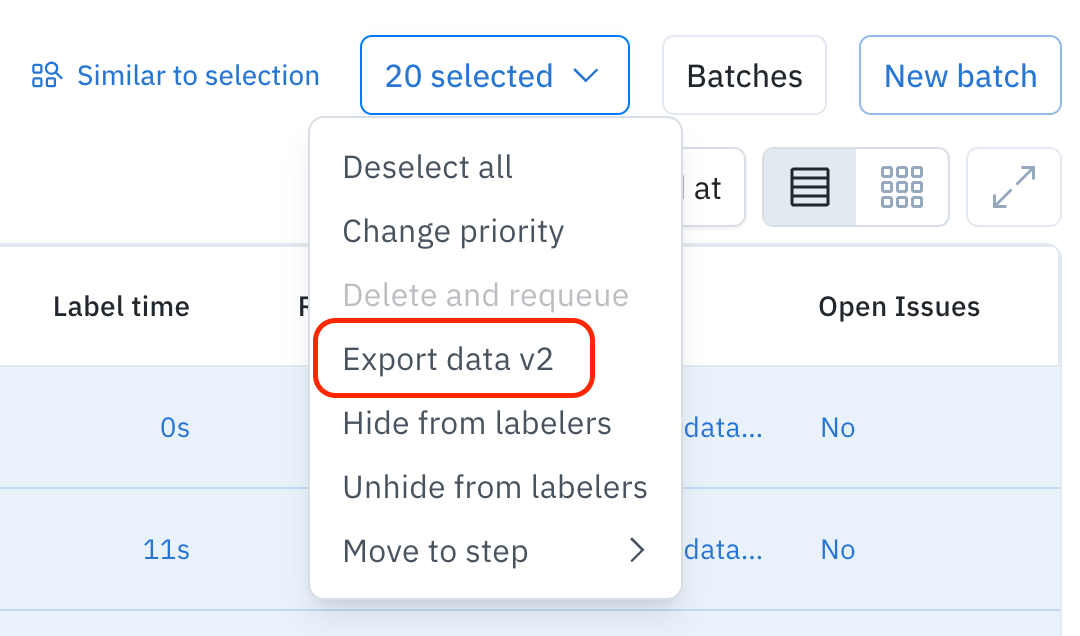Open the 0s label time link
Image resolution: width=1080 pixels, height=636 pixels.
point(174,428)
